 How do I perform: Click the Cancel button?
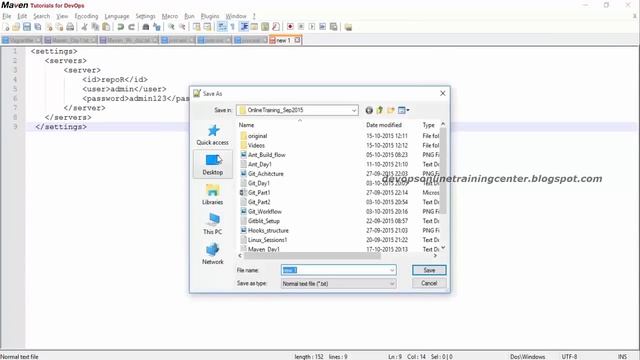click(429, 283)
